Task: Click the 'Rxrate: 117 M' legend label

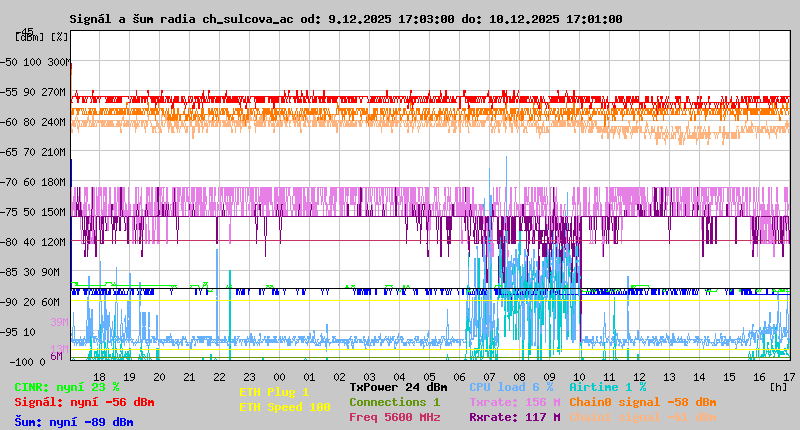Action: click(x=515, y=417)
